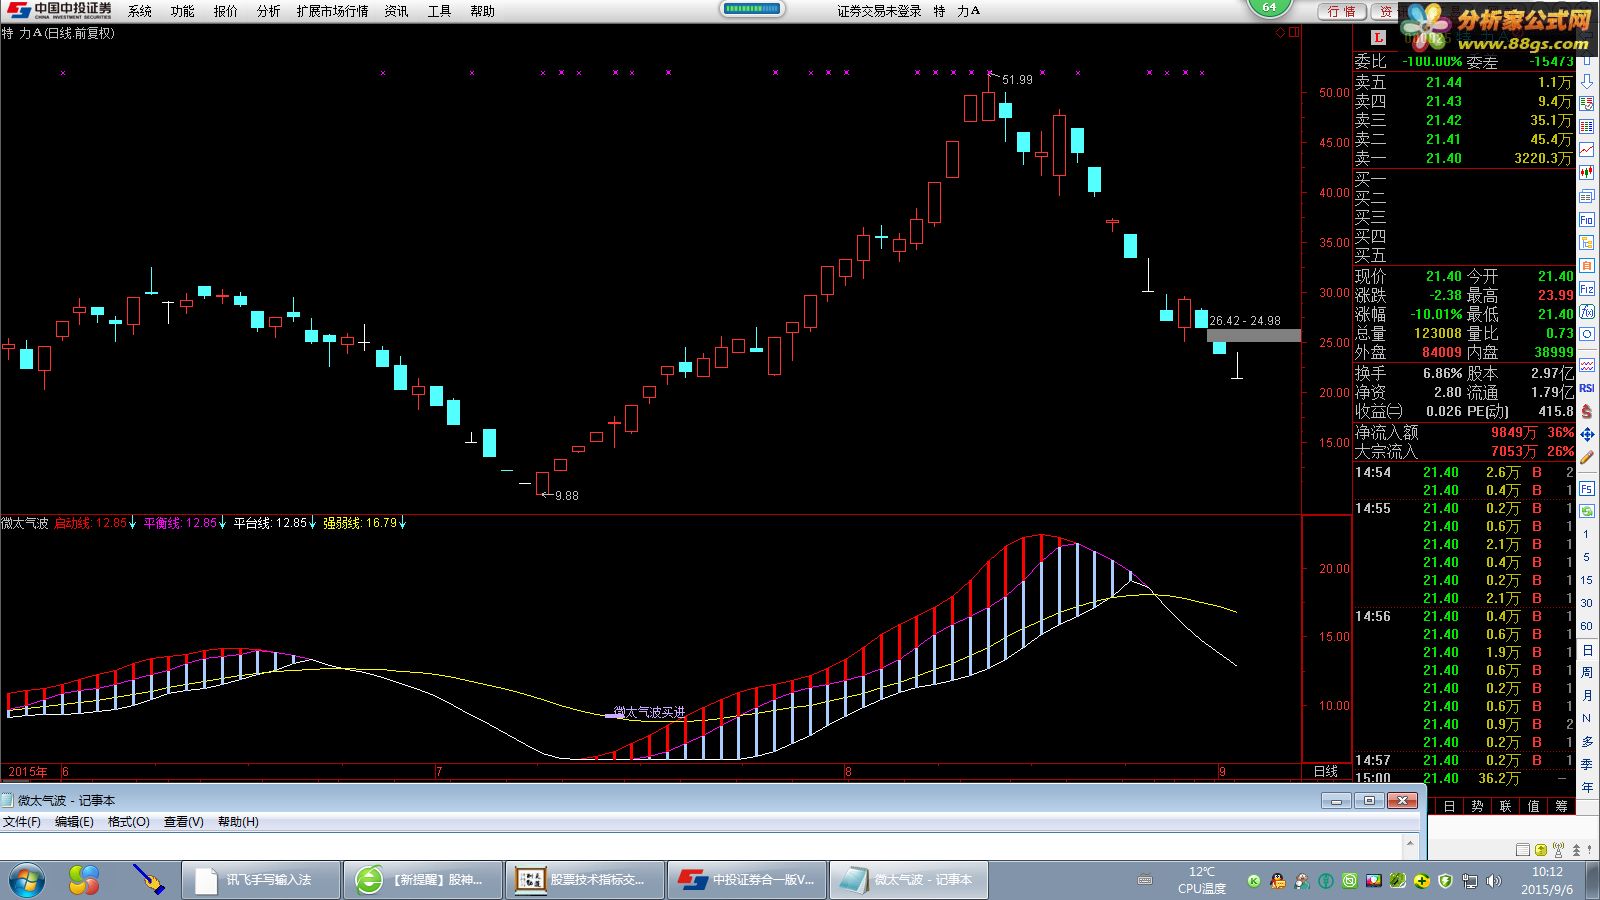The width and height of the screenshot is (1600, 900).
Task: Switch to weekly period (周)
Action: [x=1587, y=672]
